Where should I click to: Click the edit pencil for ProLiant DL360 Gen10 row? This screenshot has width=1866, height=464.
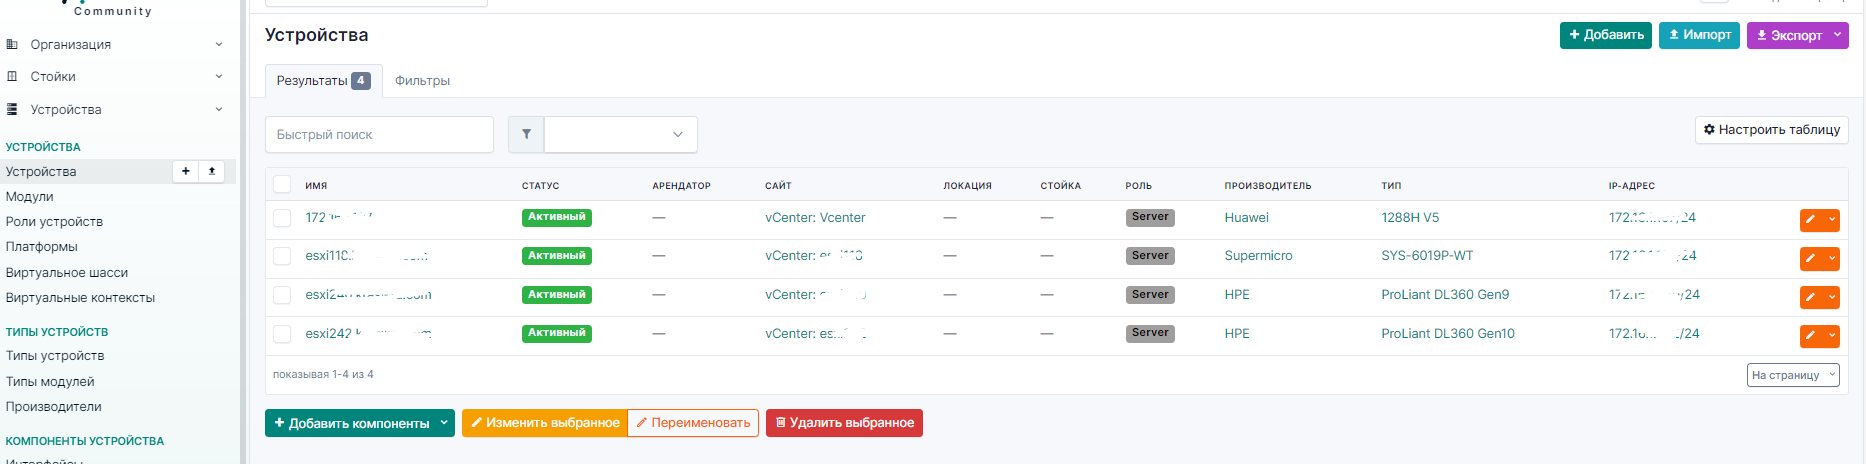1810,336
